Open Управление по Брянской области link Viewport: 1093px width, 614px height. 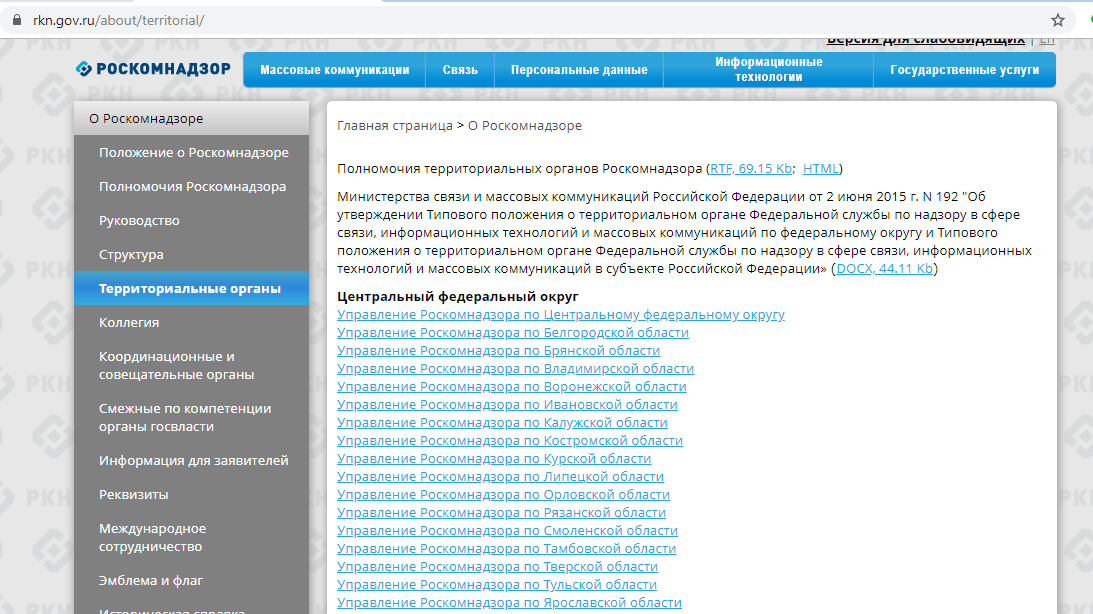coord(498,351)
